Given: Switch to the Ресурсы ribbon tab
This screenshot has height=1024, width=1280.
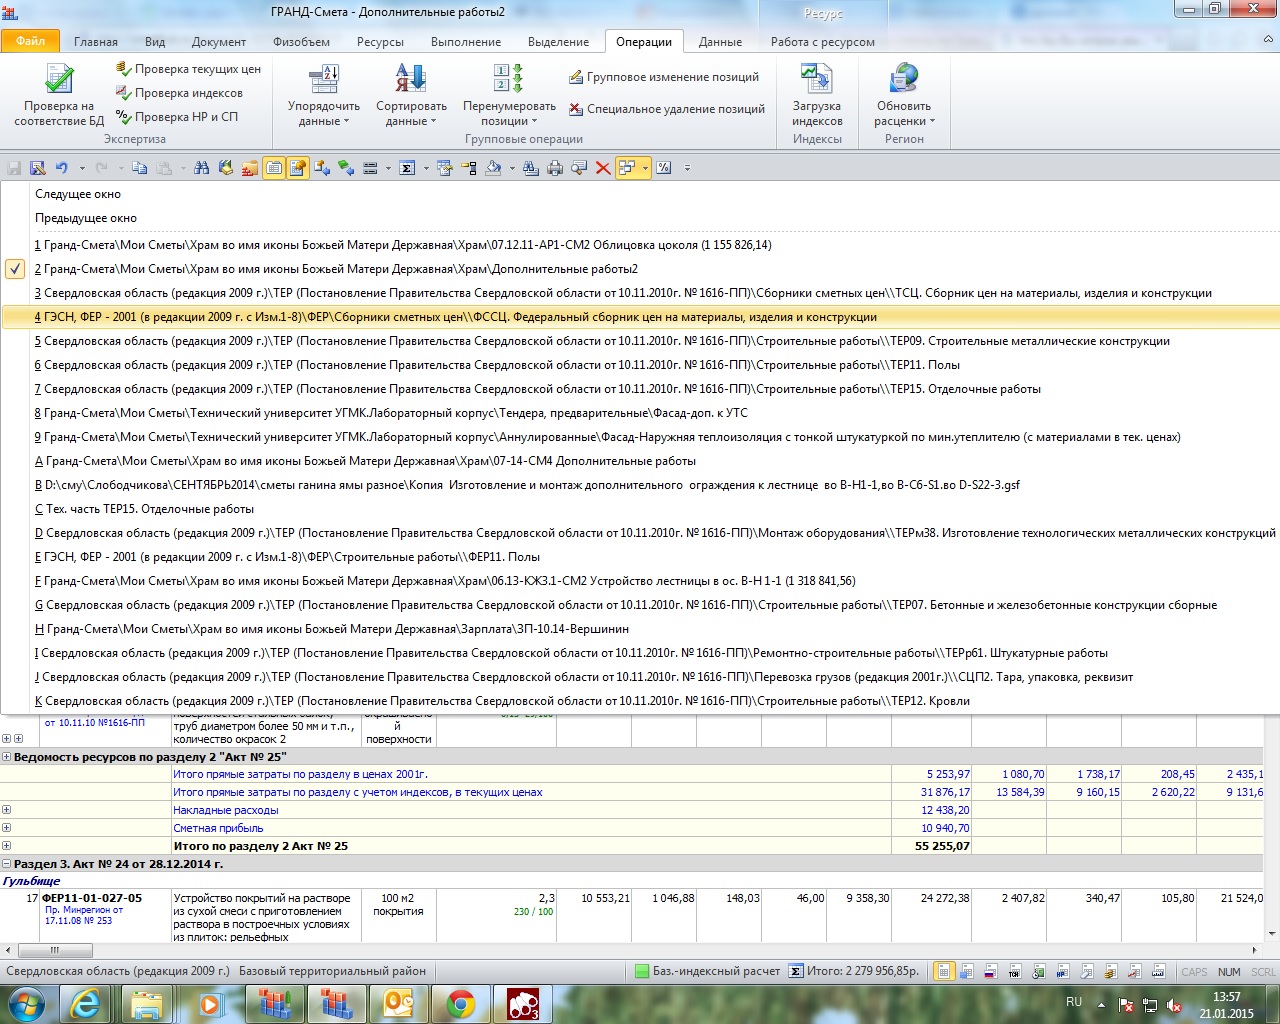Looking at the screenshot, I should [380, 42].
